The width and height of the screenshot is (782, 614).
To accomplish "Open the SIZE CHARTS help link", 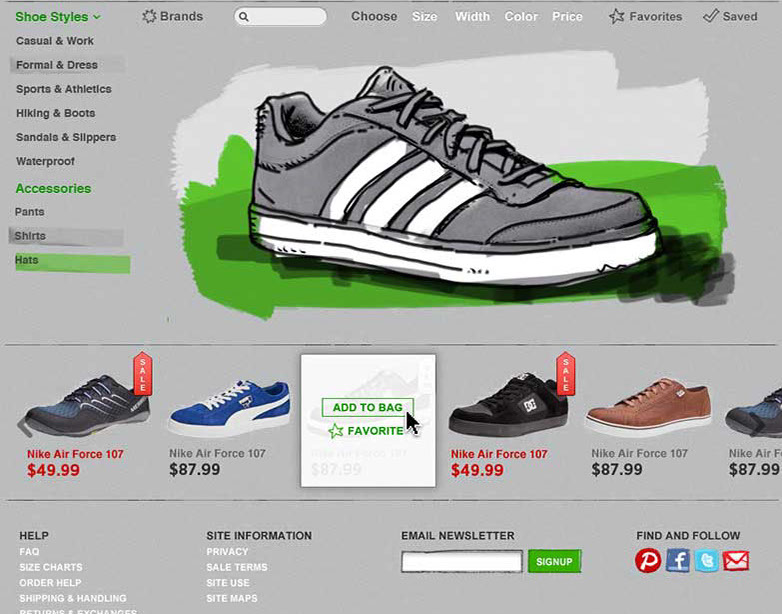I will 51,567.
